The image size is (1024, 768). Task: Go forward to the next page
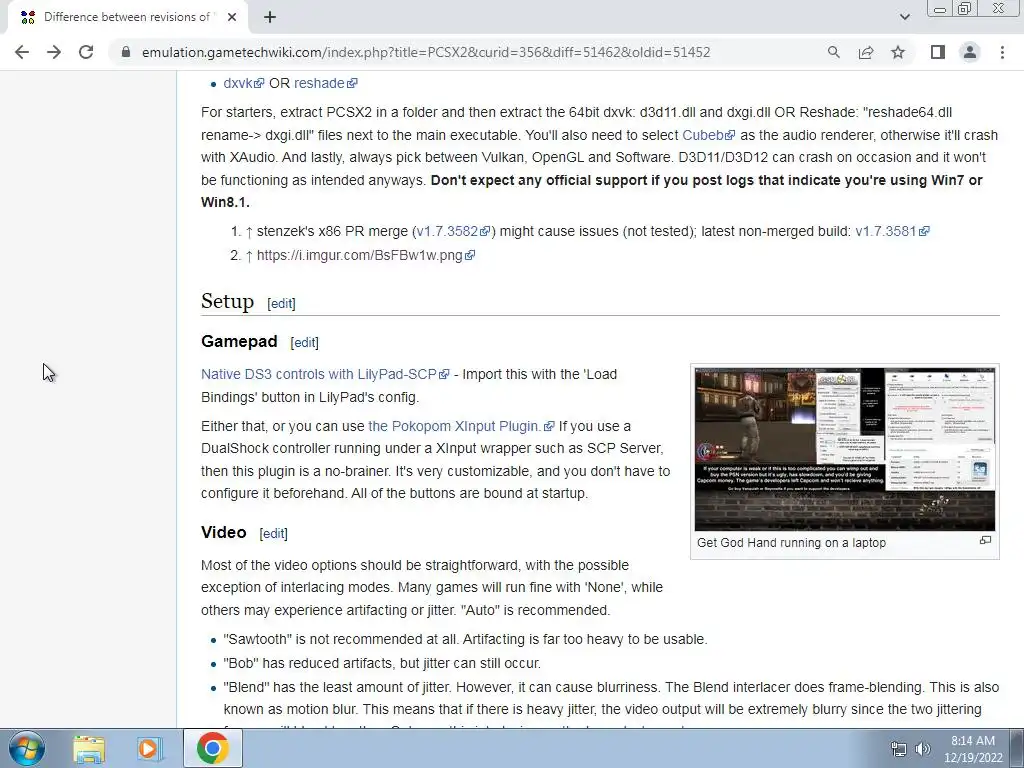pyautogui.click(x=54, y=52)
